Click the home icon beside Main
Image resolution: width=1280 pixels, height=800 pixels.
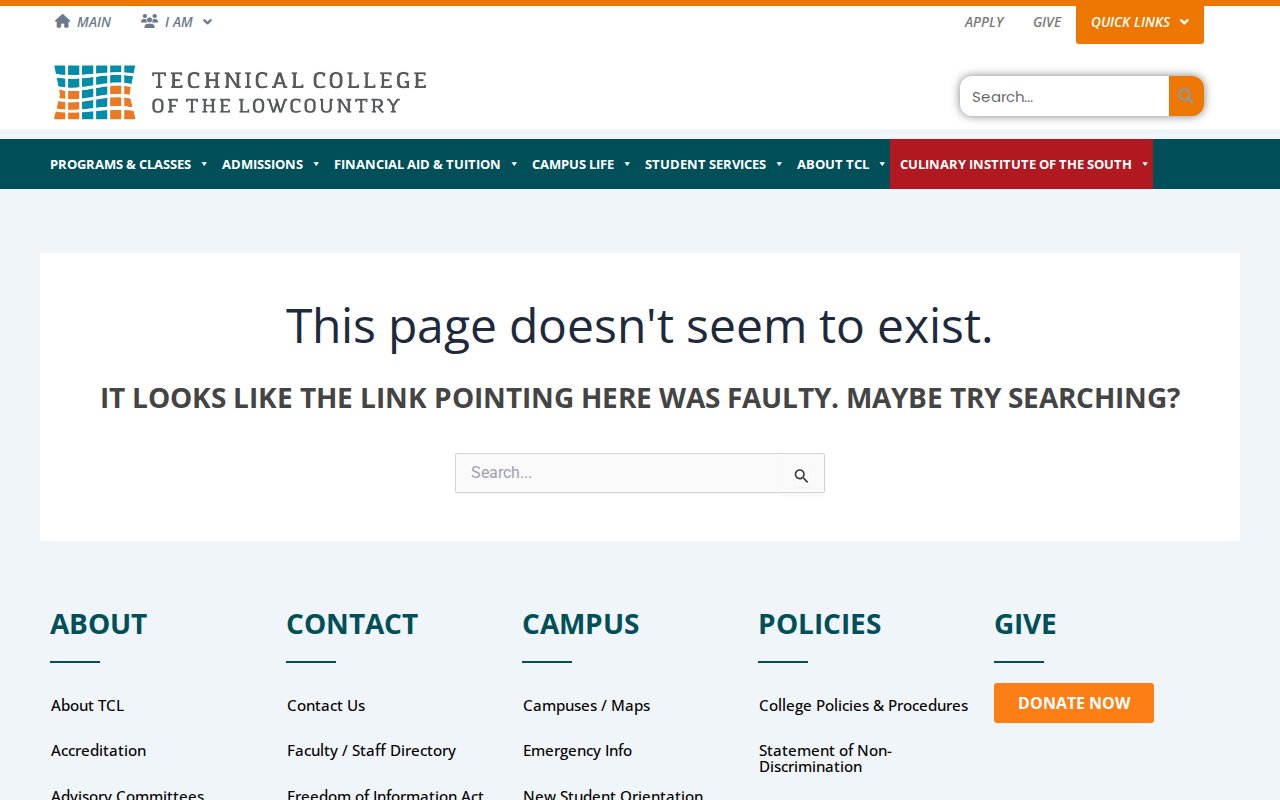click(x=62, y=21)
